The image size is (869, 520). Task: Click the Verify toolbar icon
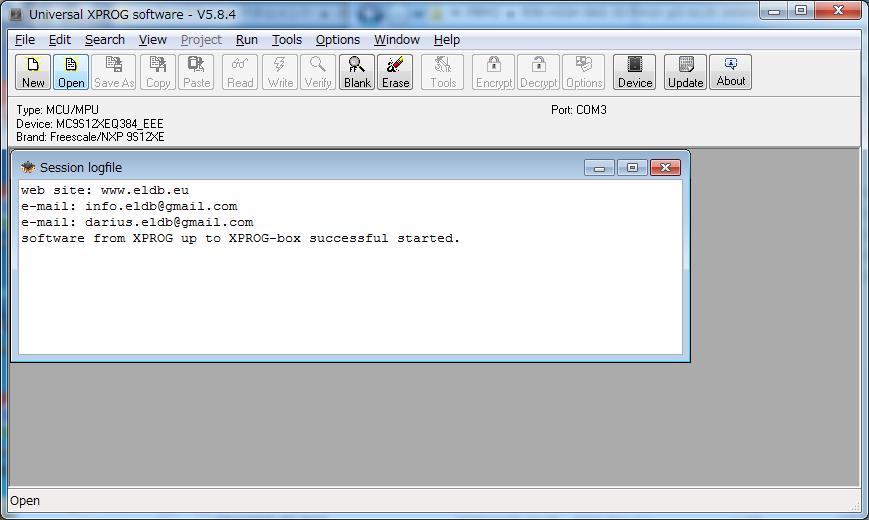(x=318, y=72)
